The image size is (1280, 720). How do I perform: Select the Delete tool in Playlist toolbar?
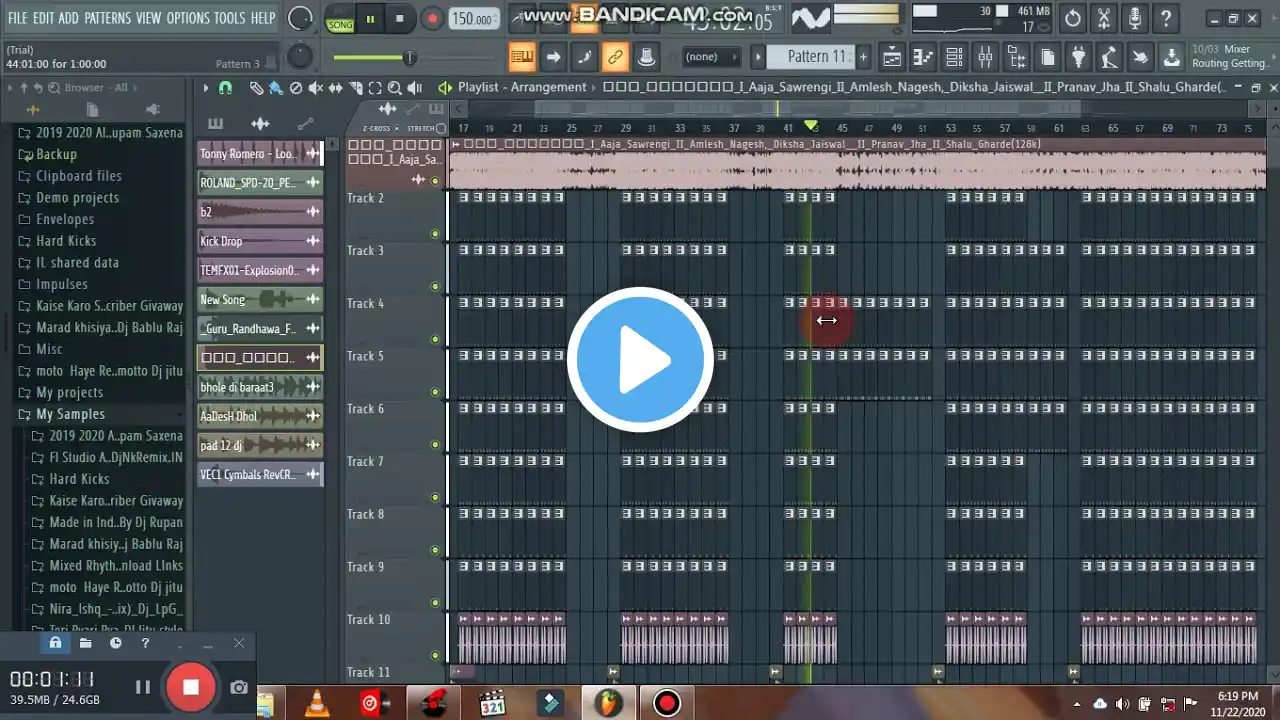[x=296, y=88]
